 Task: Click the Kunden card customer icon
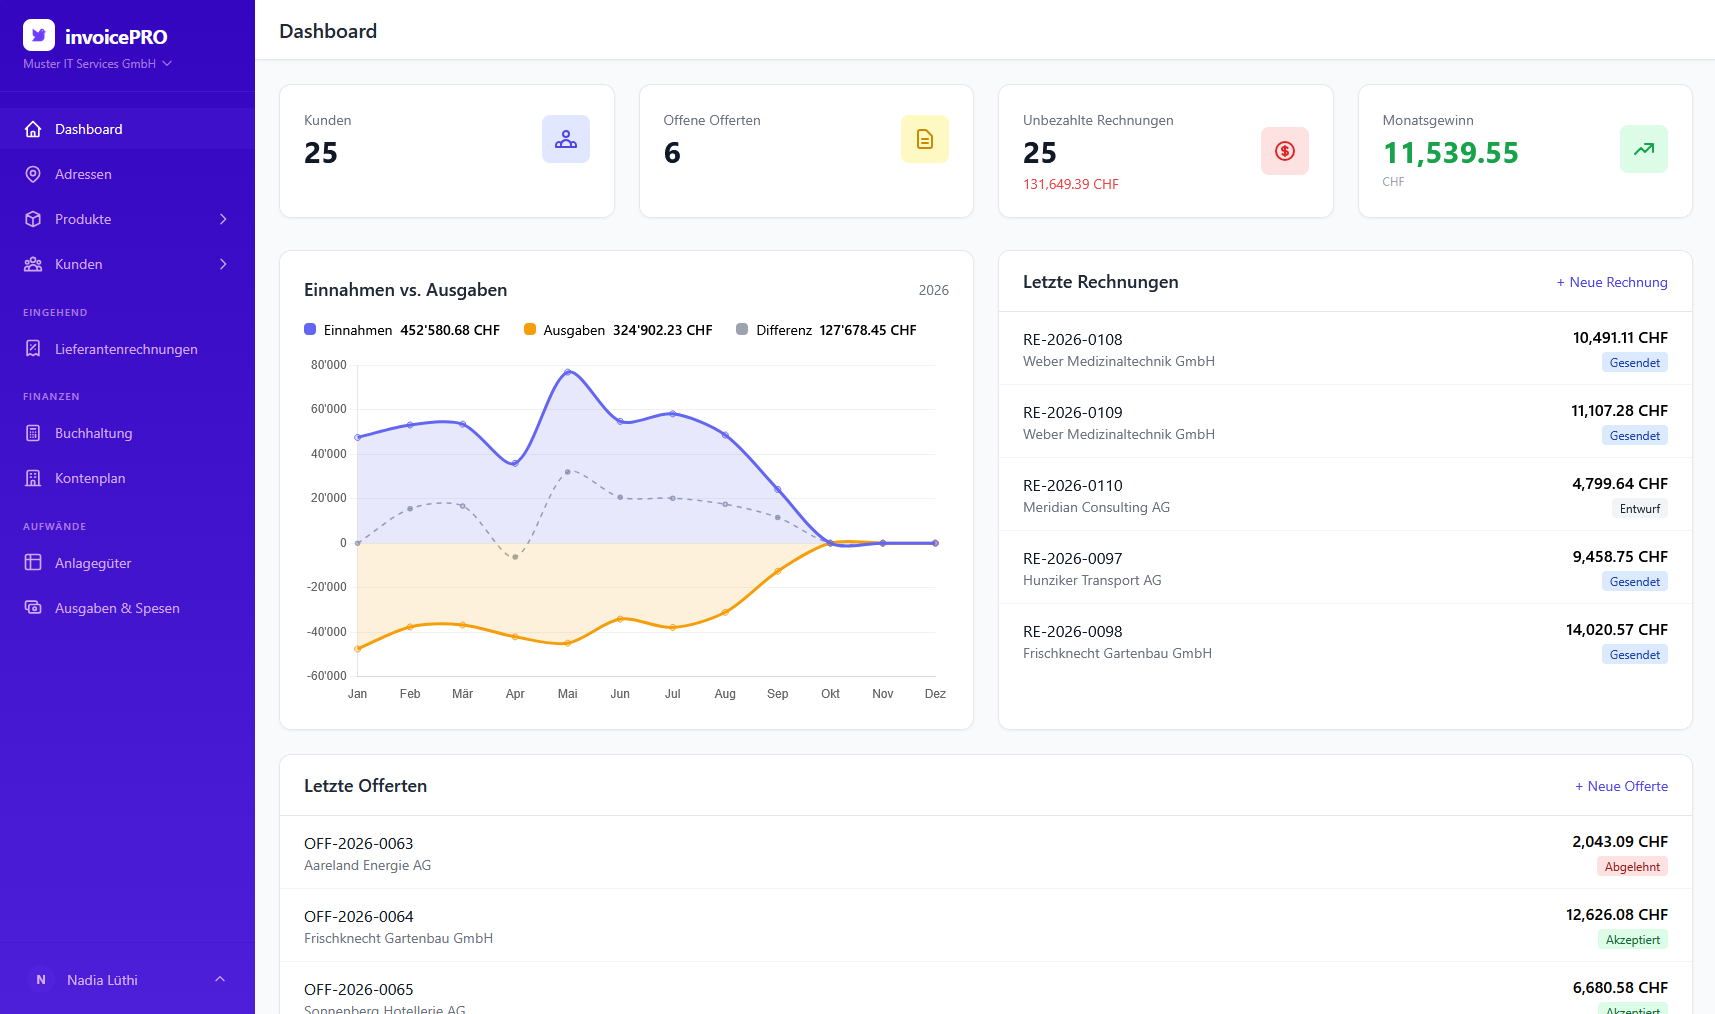pyautogui.click(x=566, y=139)
